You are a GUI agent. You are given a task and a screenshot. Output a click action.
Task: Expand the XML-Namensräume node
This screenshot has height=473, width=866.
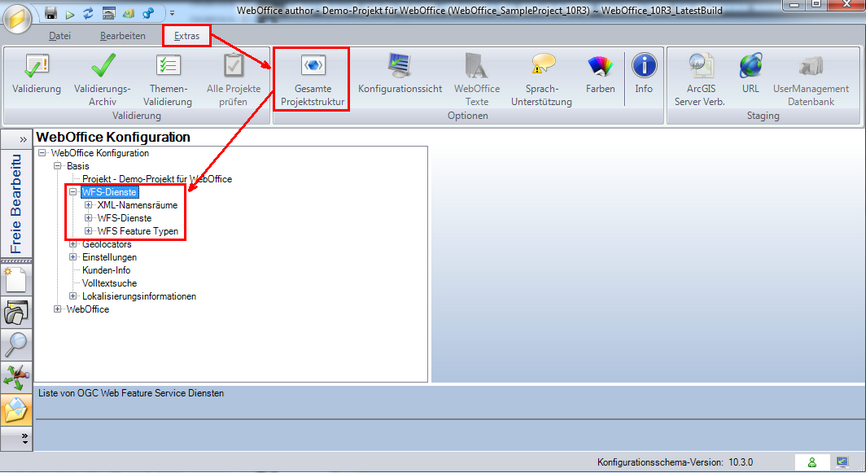coord(88,205)
